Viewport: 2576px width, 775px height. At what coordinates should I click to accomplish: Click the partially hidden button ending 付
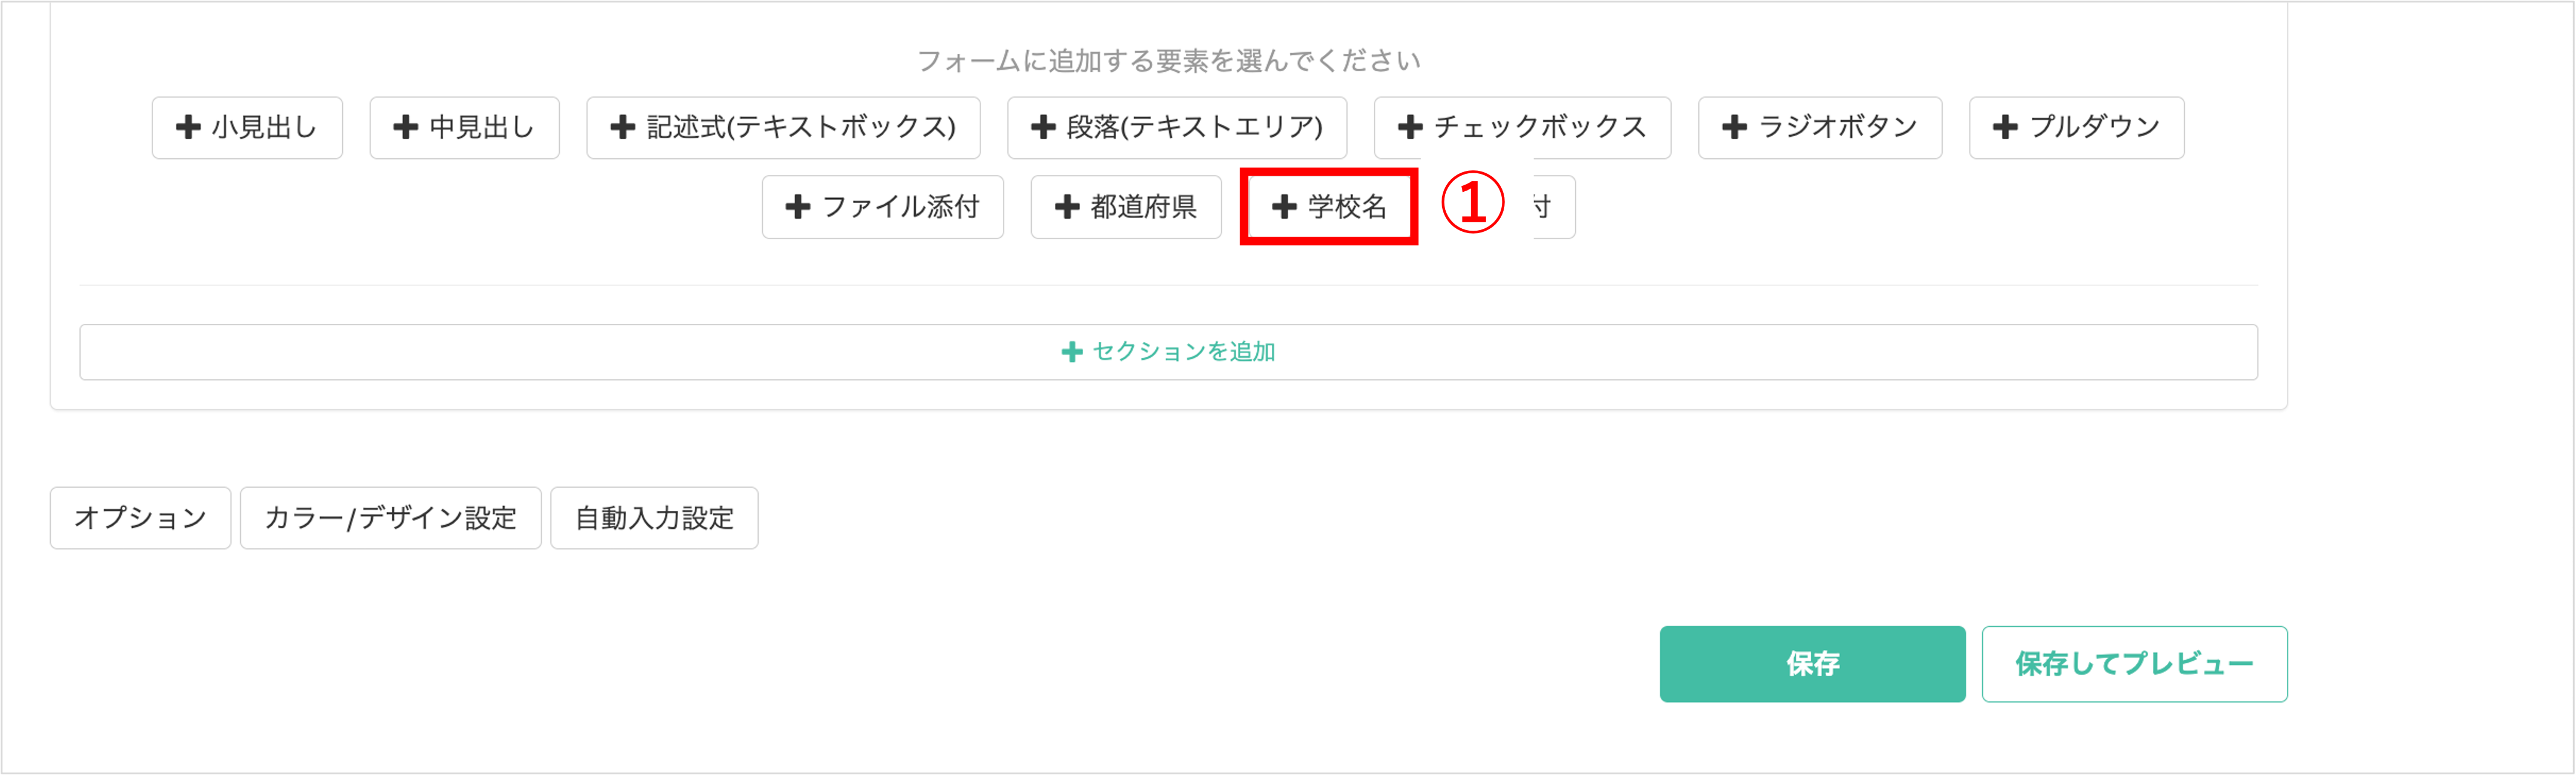pos(1554,207)
